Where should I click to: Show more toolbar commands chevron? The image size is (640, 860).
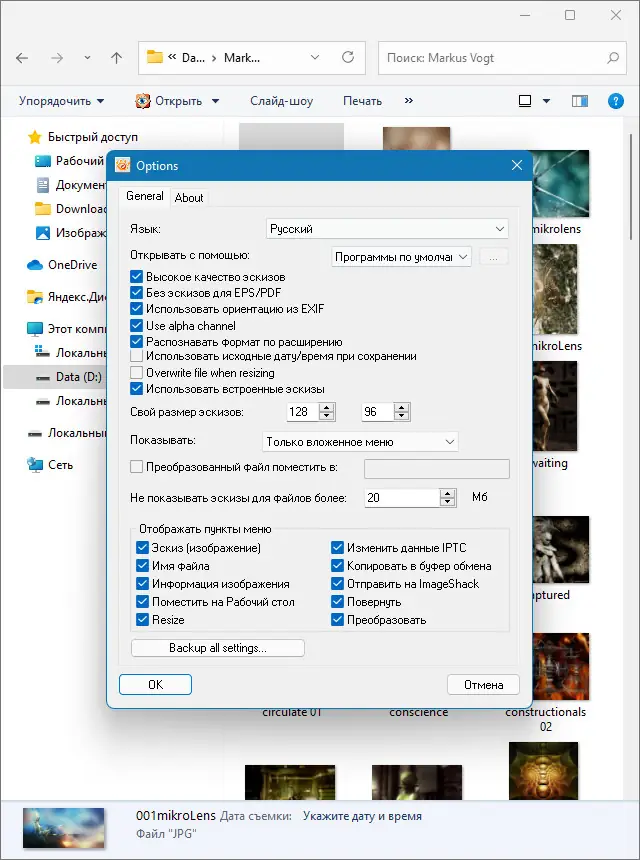[409, 100]
